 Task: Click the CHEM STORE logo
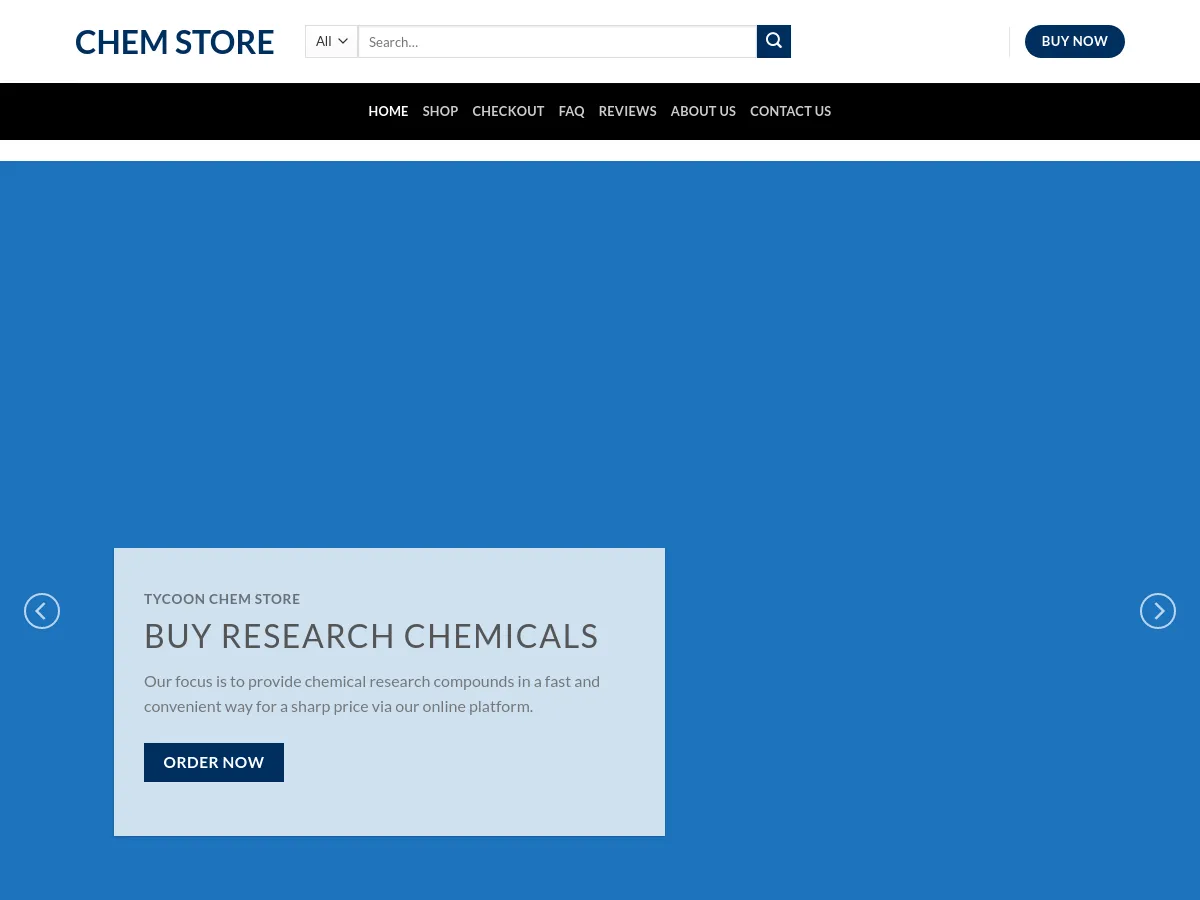174,41
